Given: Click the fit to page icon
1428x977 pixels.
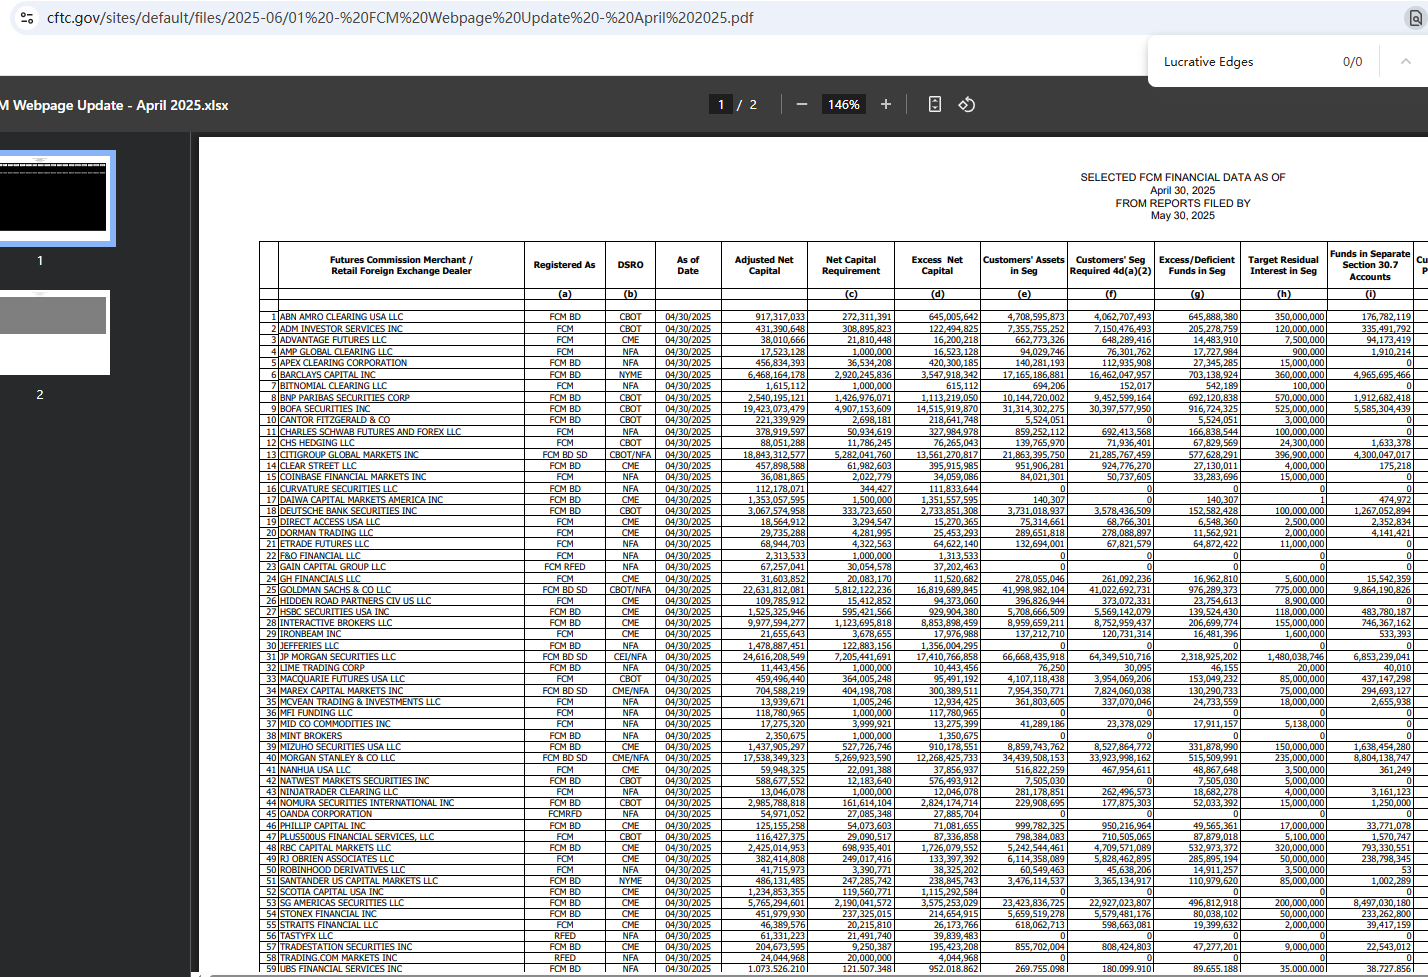Looking at the screenshot, I should coord(935,104).
